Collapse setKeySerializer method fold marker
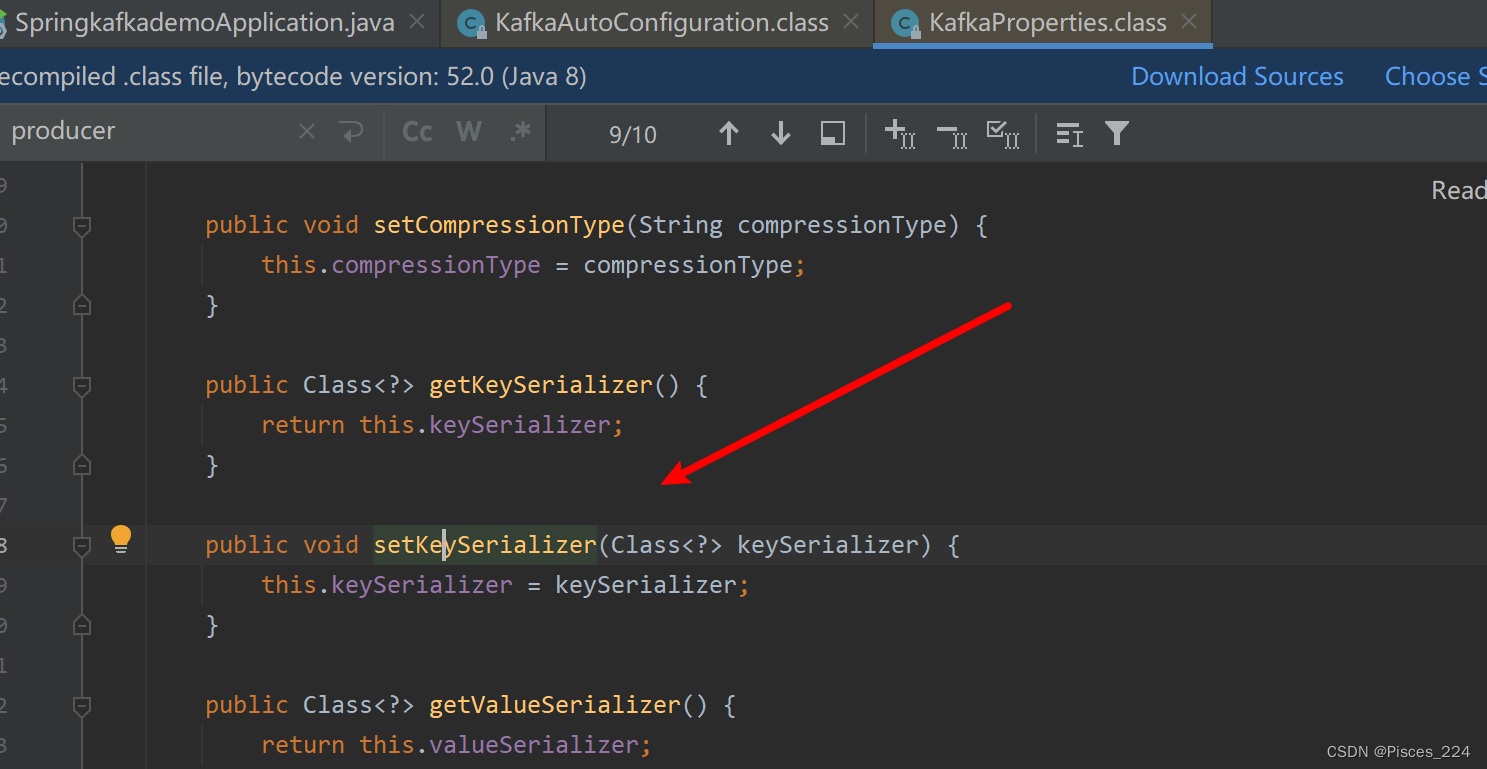This screenshot has width=1487, height=769. (x=82, y=546)
